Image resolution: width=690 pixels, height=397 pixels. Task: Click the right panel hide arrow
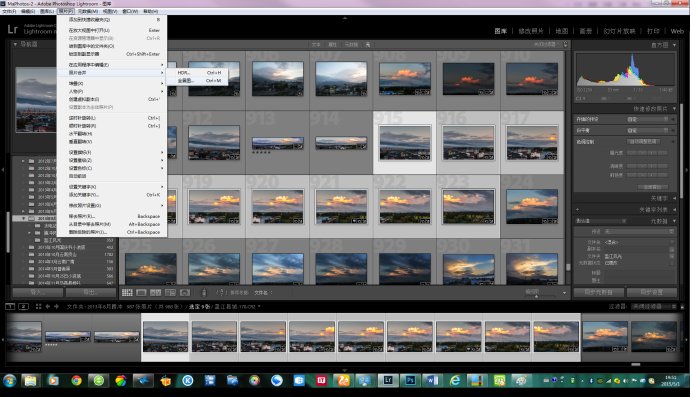point(687,169)
